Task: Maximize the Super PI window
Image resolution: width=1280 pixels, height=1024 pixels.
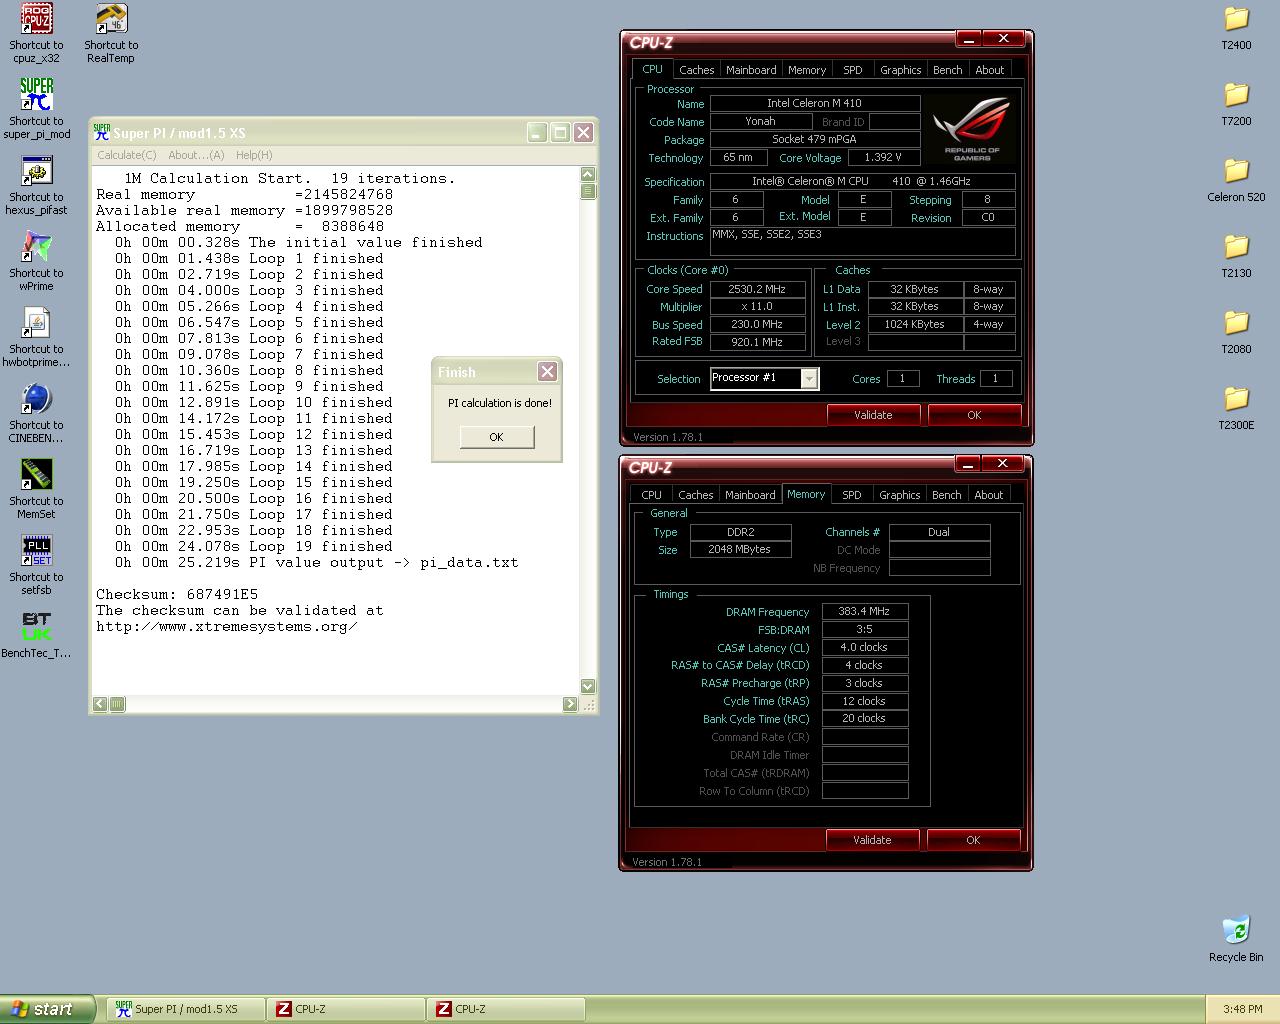Action: [561, 132]
